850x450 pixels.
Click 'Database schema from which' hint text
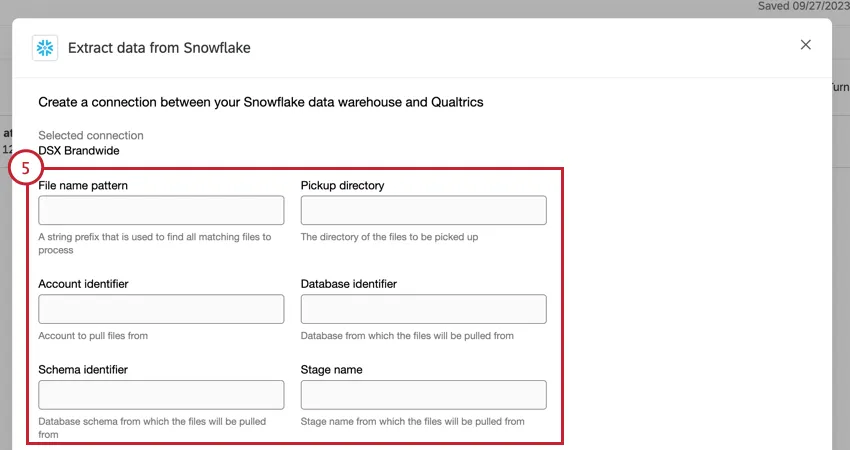pyautogui.click(x=152, y=428)
